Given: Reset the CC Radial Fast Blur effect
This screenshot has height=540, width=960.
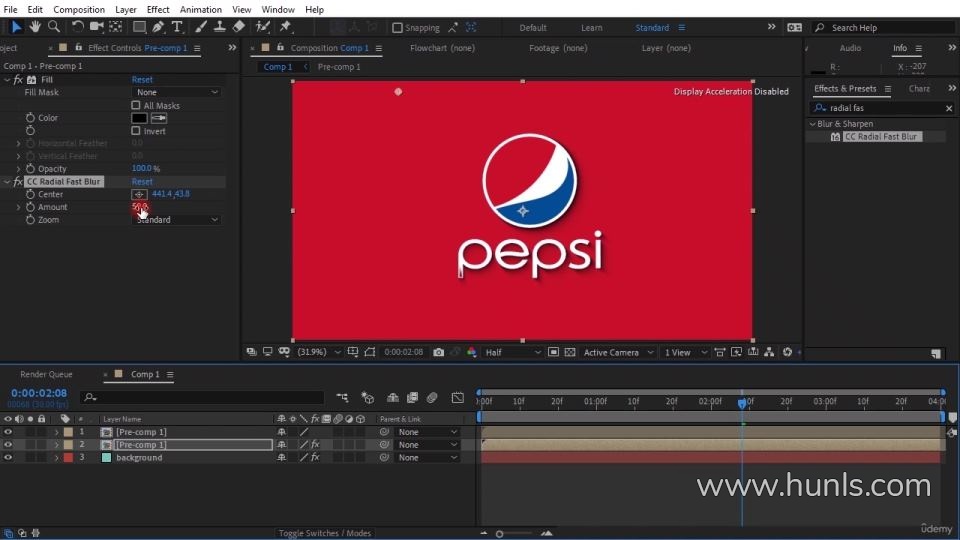Looking at the screenshot, I should (x=142, y=182).
